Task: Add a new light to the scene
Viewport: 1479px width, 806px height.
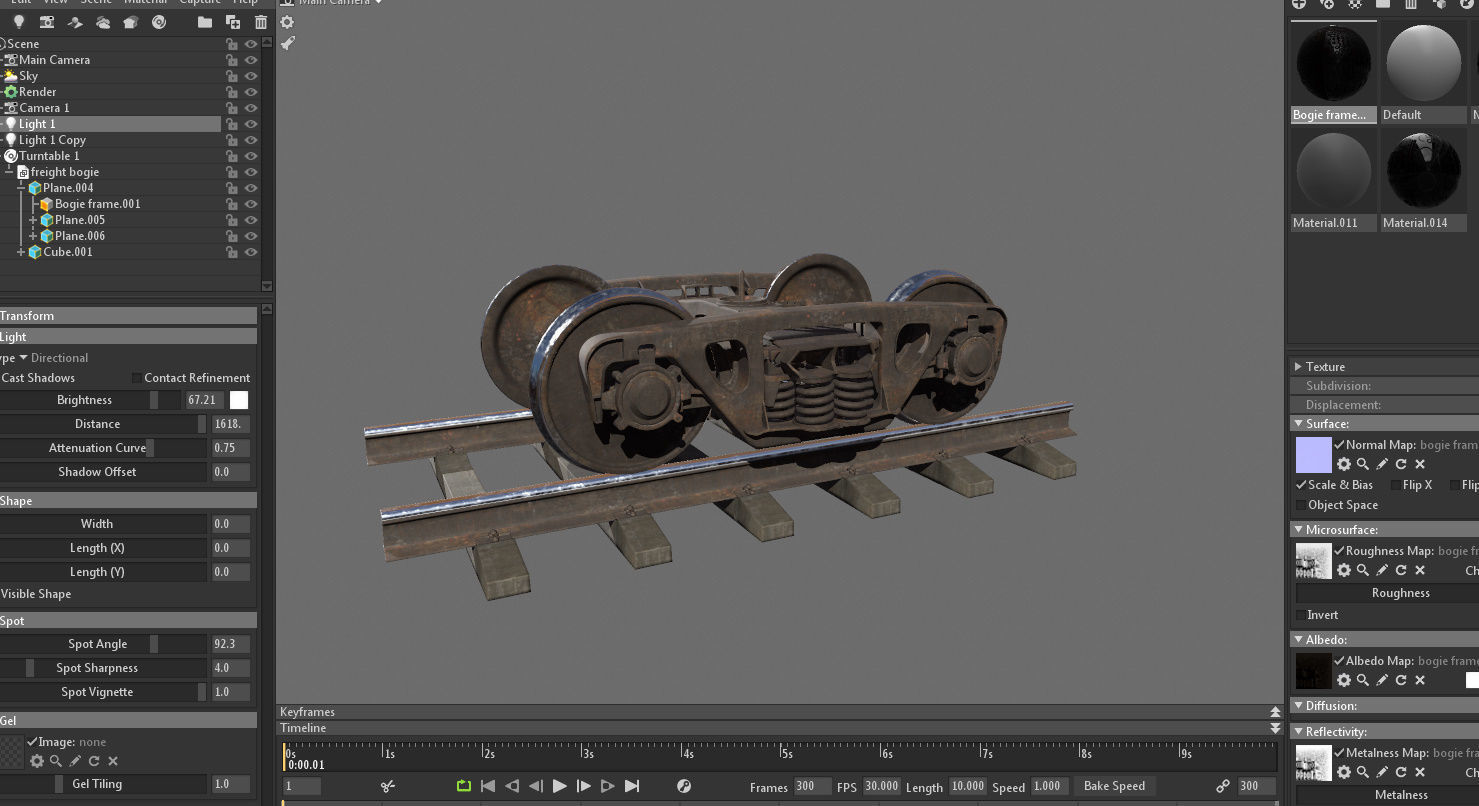Action: [x=18, y=22]
